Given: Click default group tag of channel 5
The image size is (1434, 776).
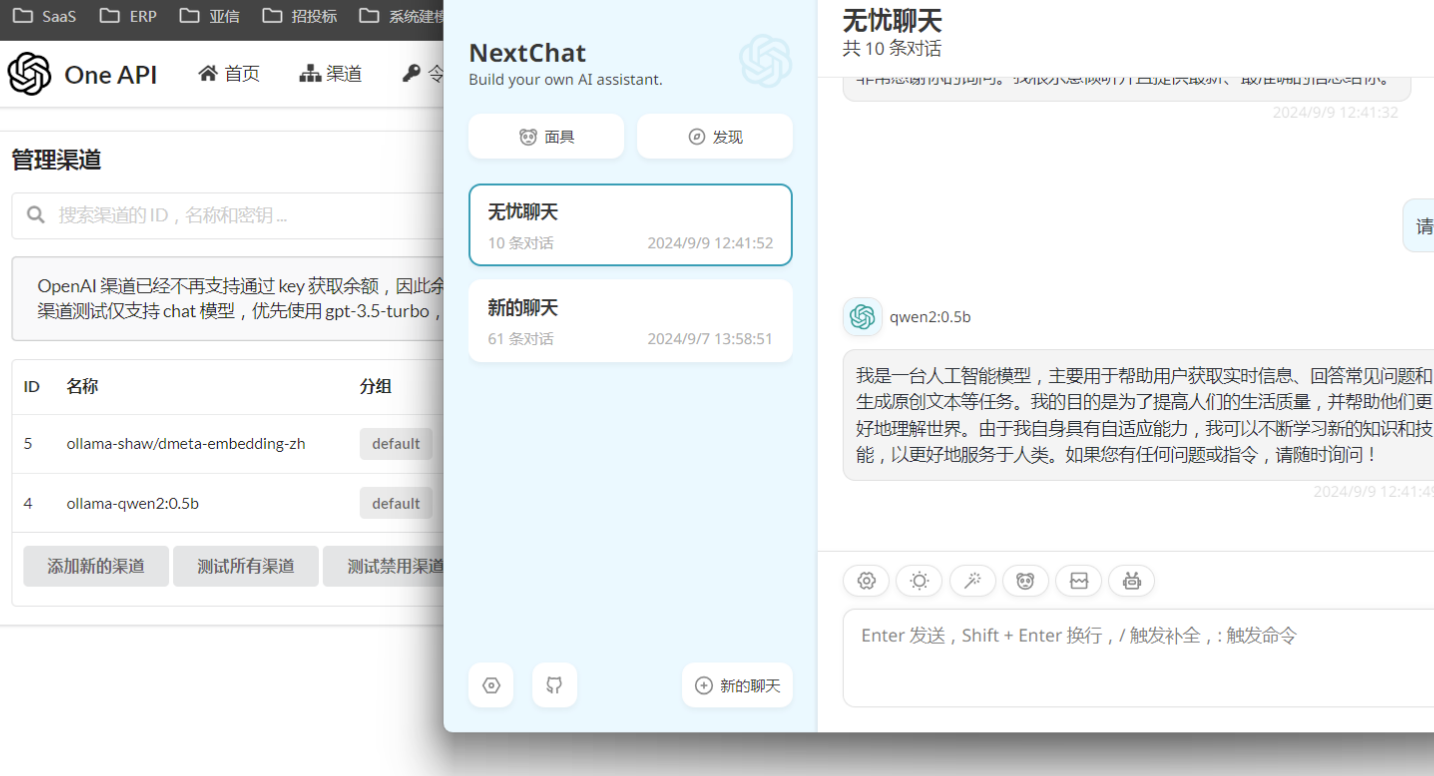Looking at the screenshot, I should point(396,443).
